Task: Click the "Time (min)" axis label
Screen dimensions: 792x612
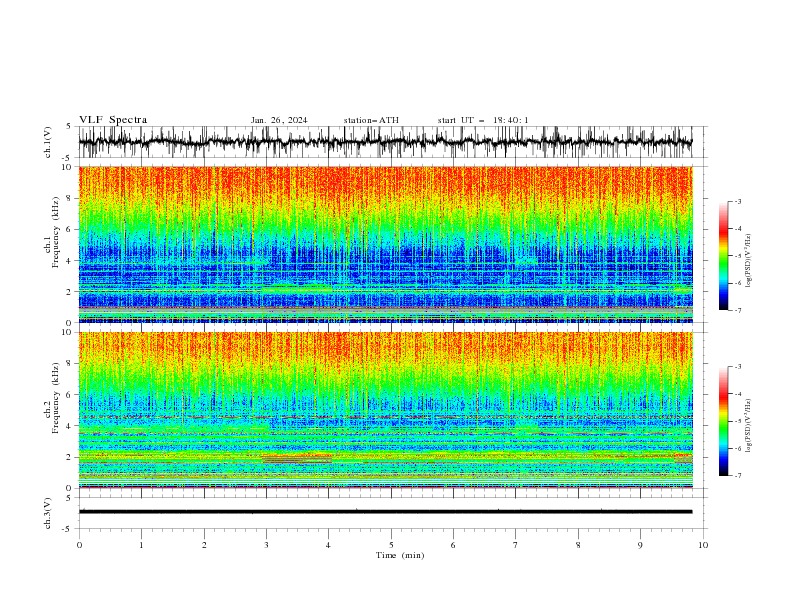Action: tap(400, 555)
